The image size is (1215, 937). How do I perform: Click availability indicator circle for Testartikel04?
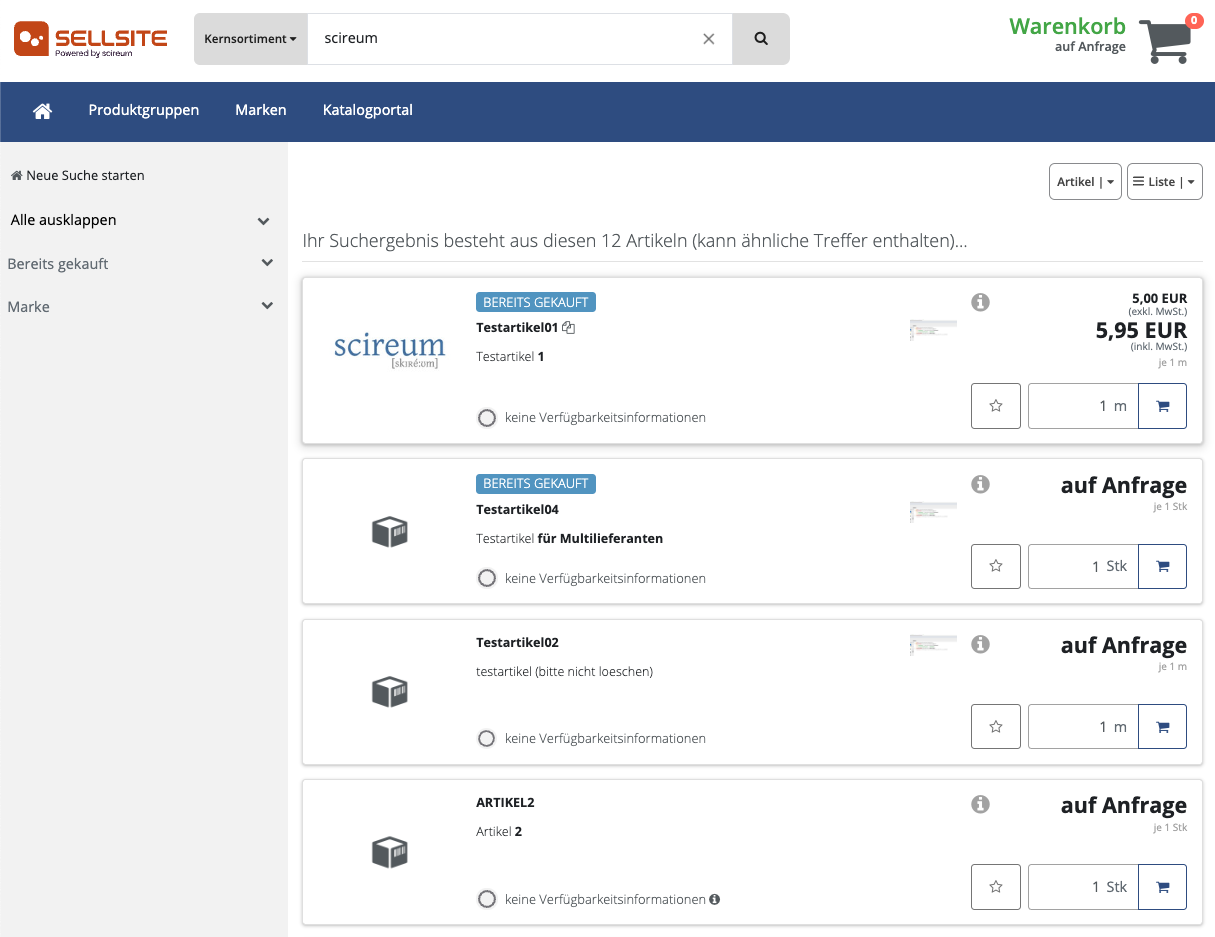click(487, 578)
